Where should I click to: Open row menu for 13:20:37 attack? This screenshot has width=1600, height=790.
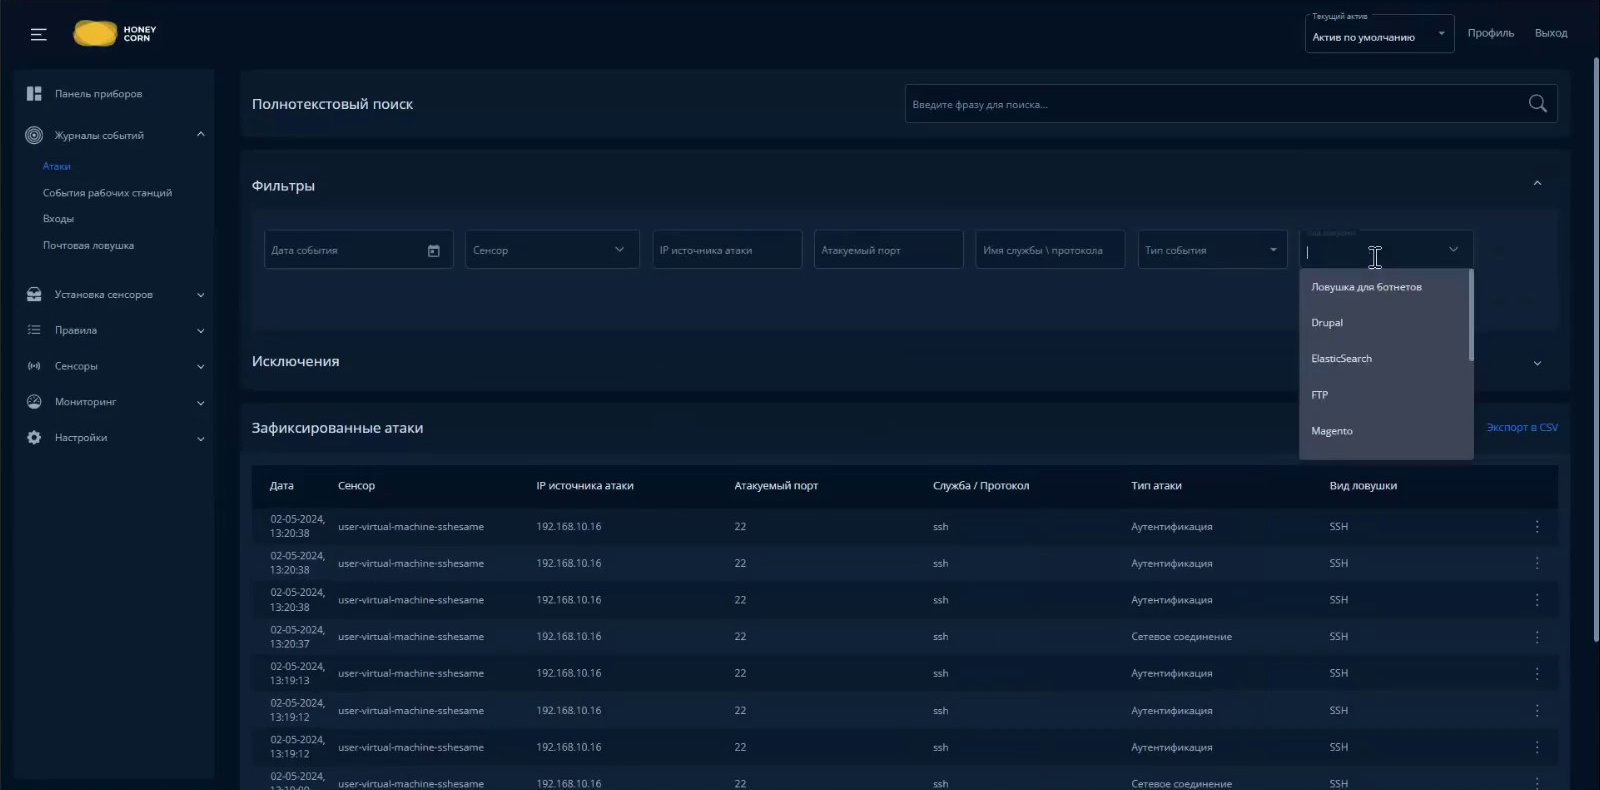(1537, 637)
